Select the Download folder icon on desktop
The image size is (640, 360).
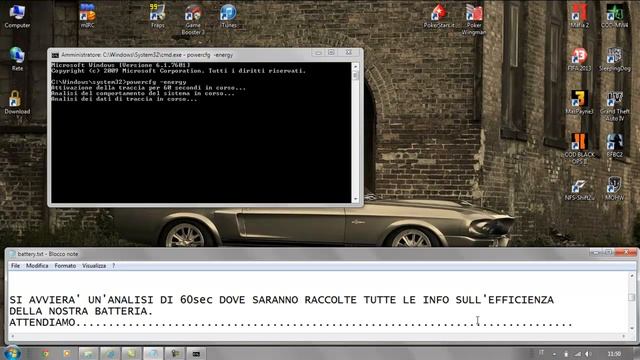coord(17,102)
